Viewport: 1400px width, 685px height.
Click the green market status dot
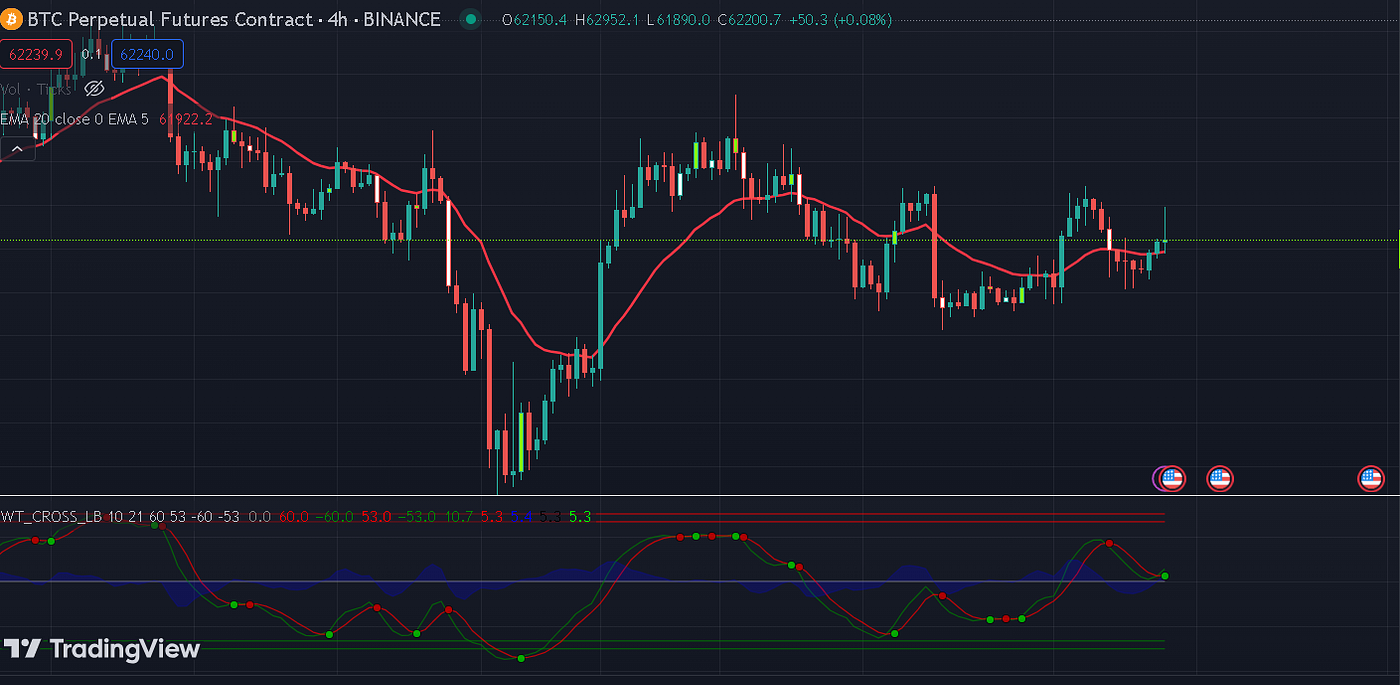(471, 19)
